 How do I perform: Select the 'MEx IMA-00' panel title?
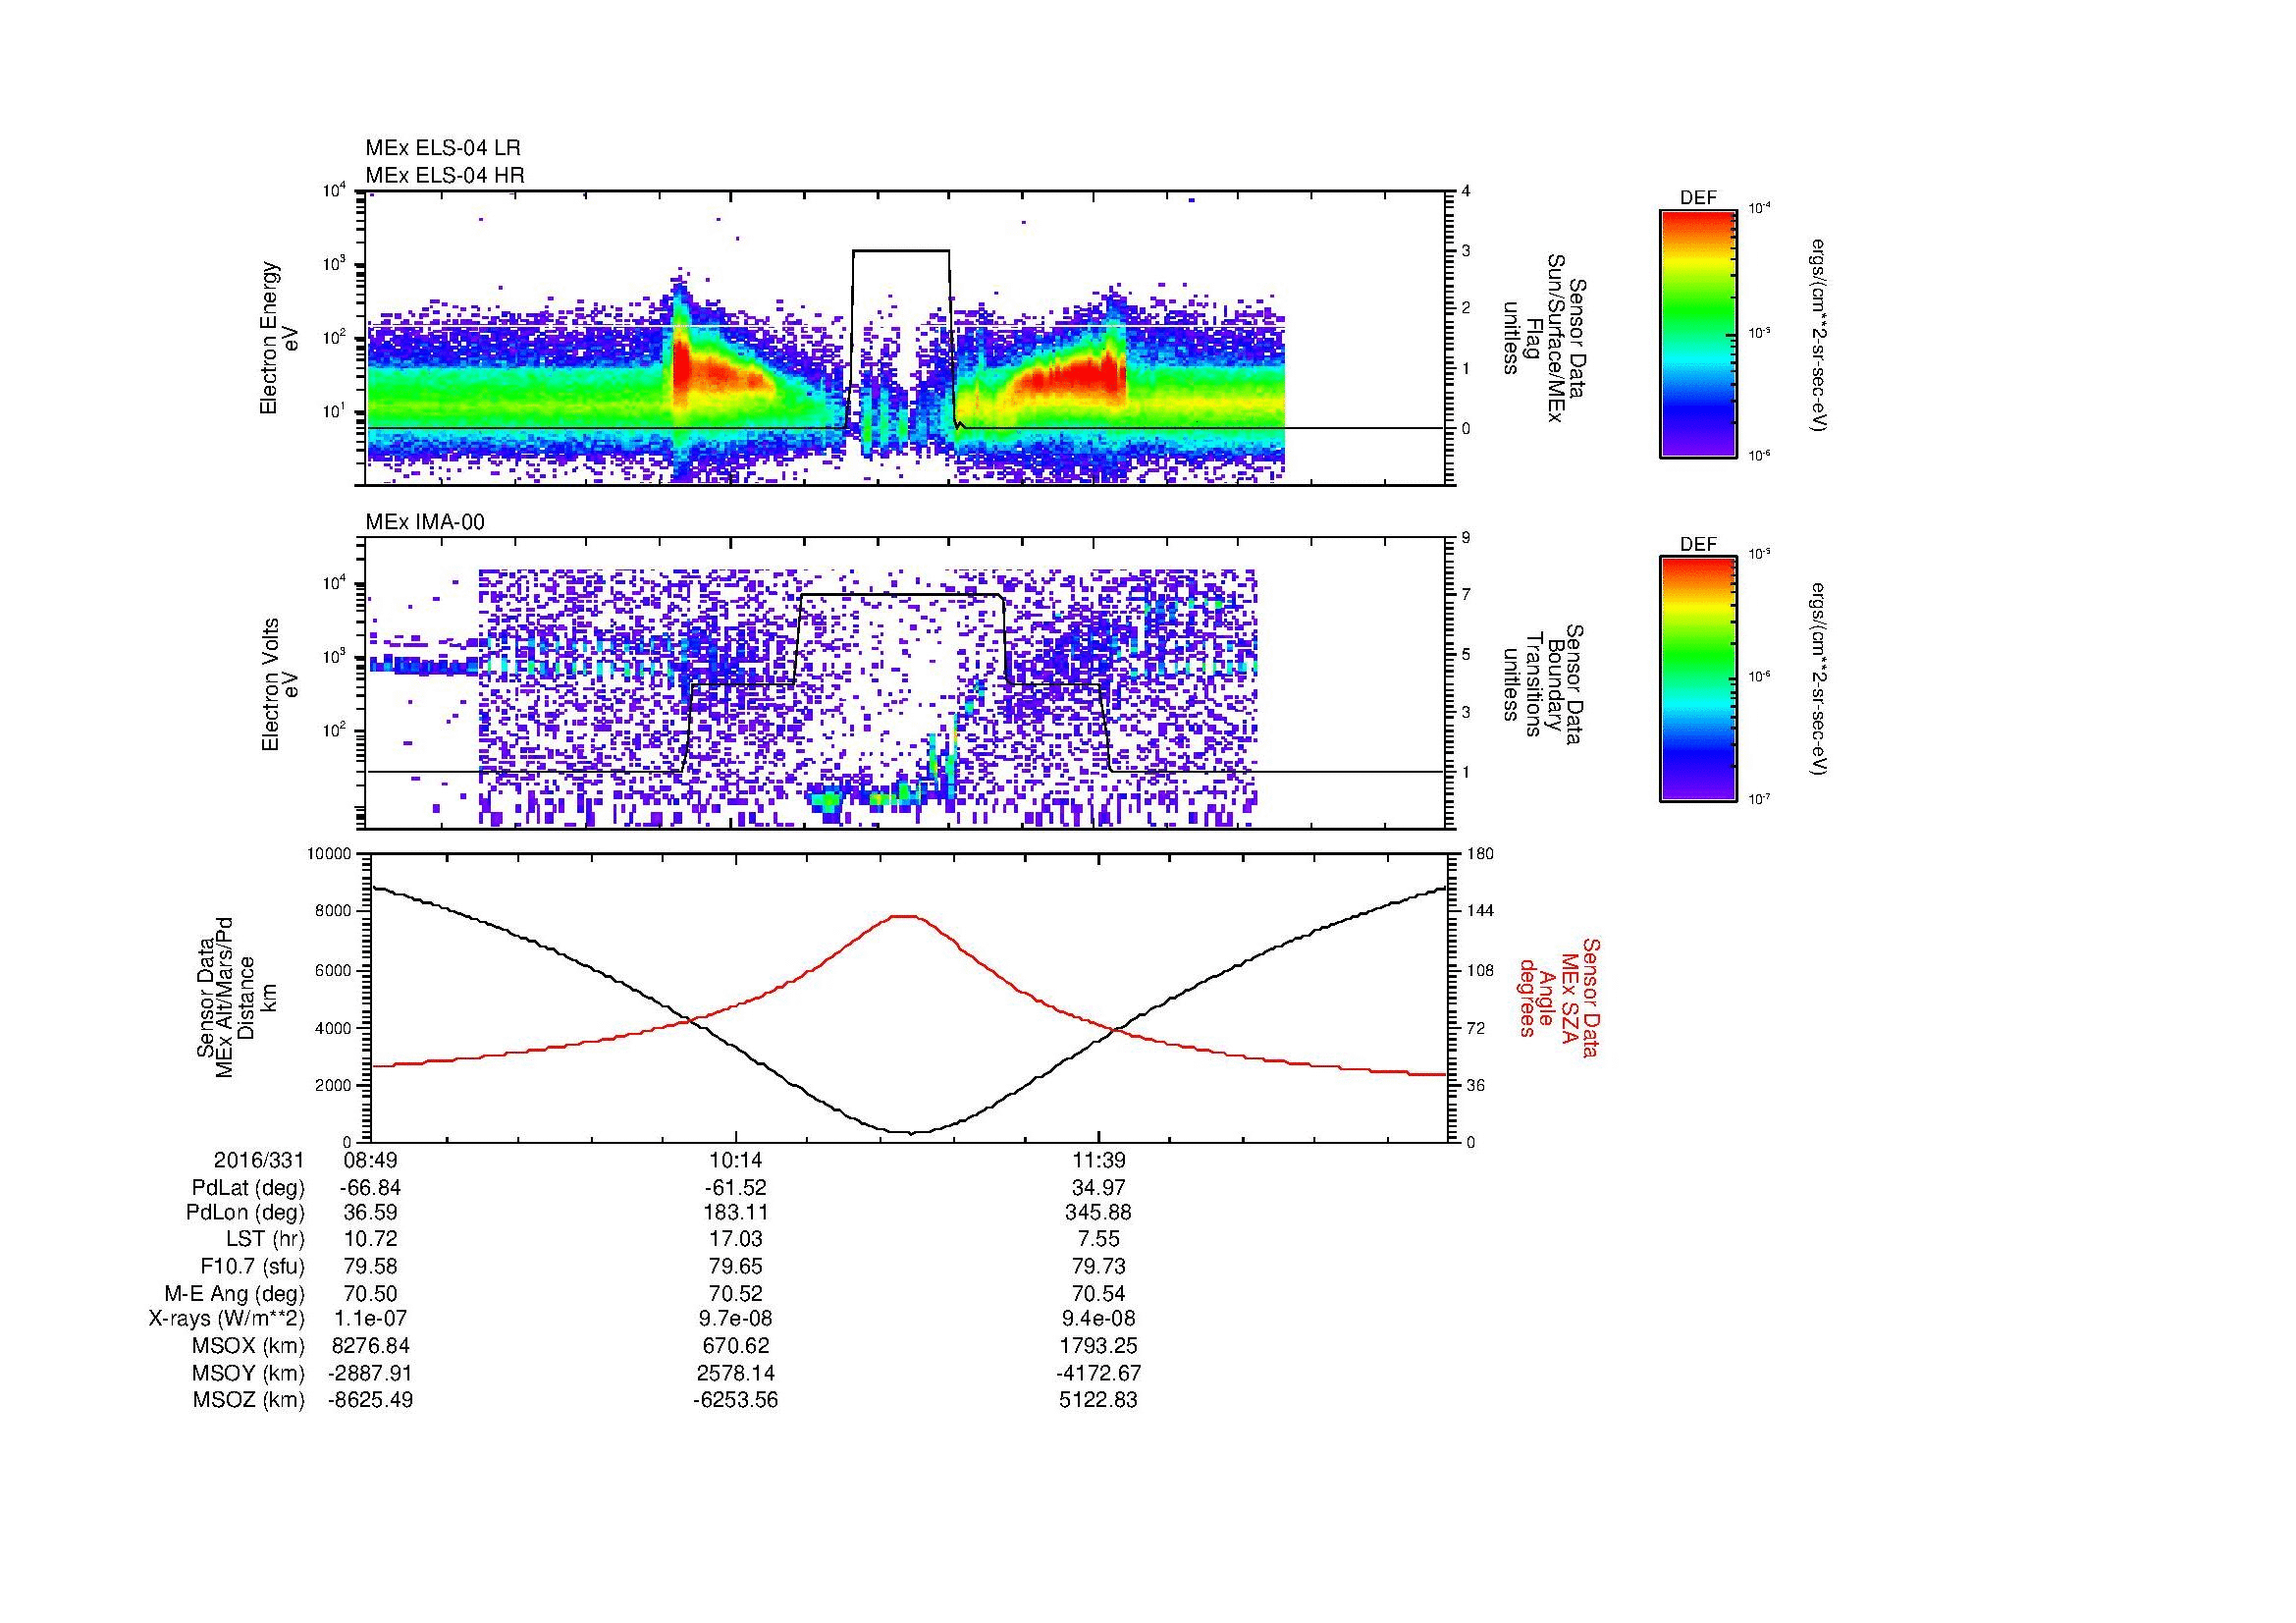425,522
